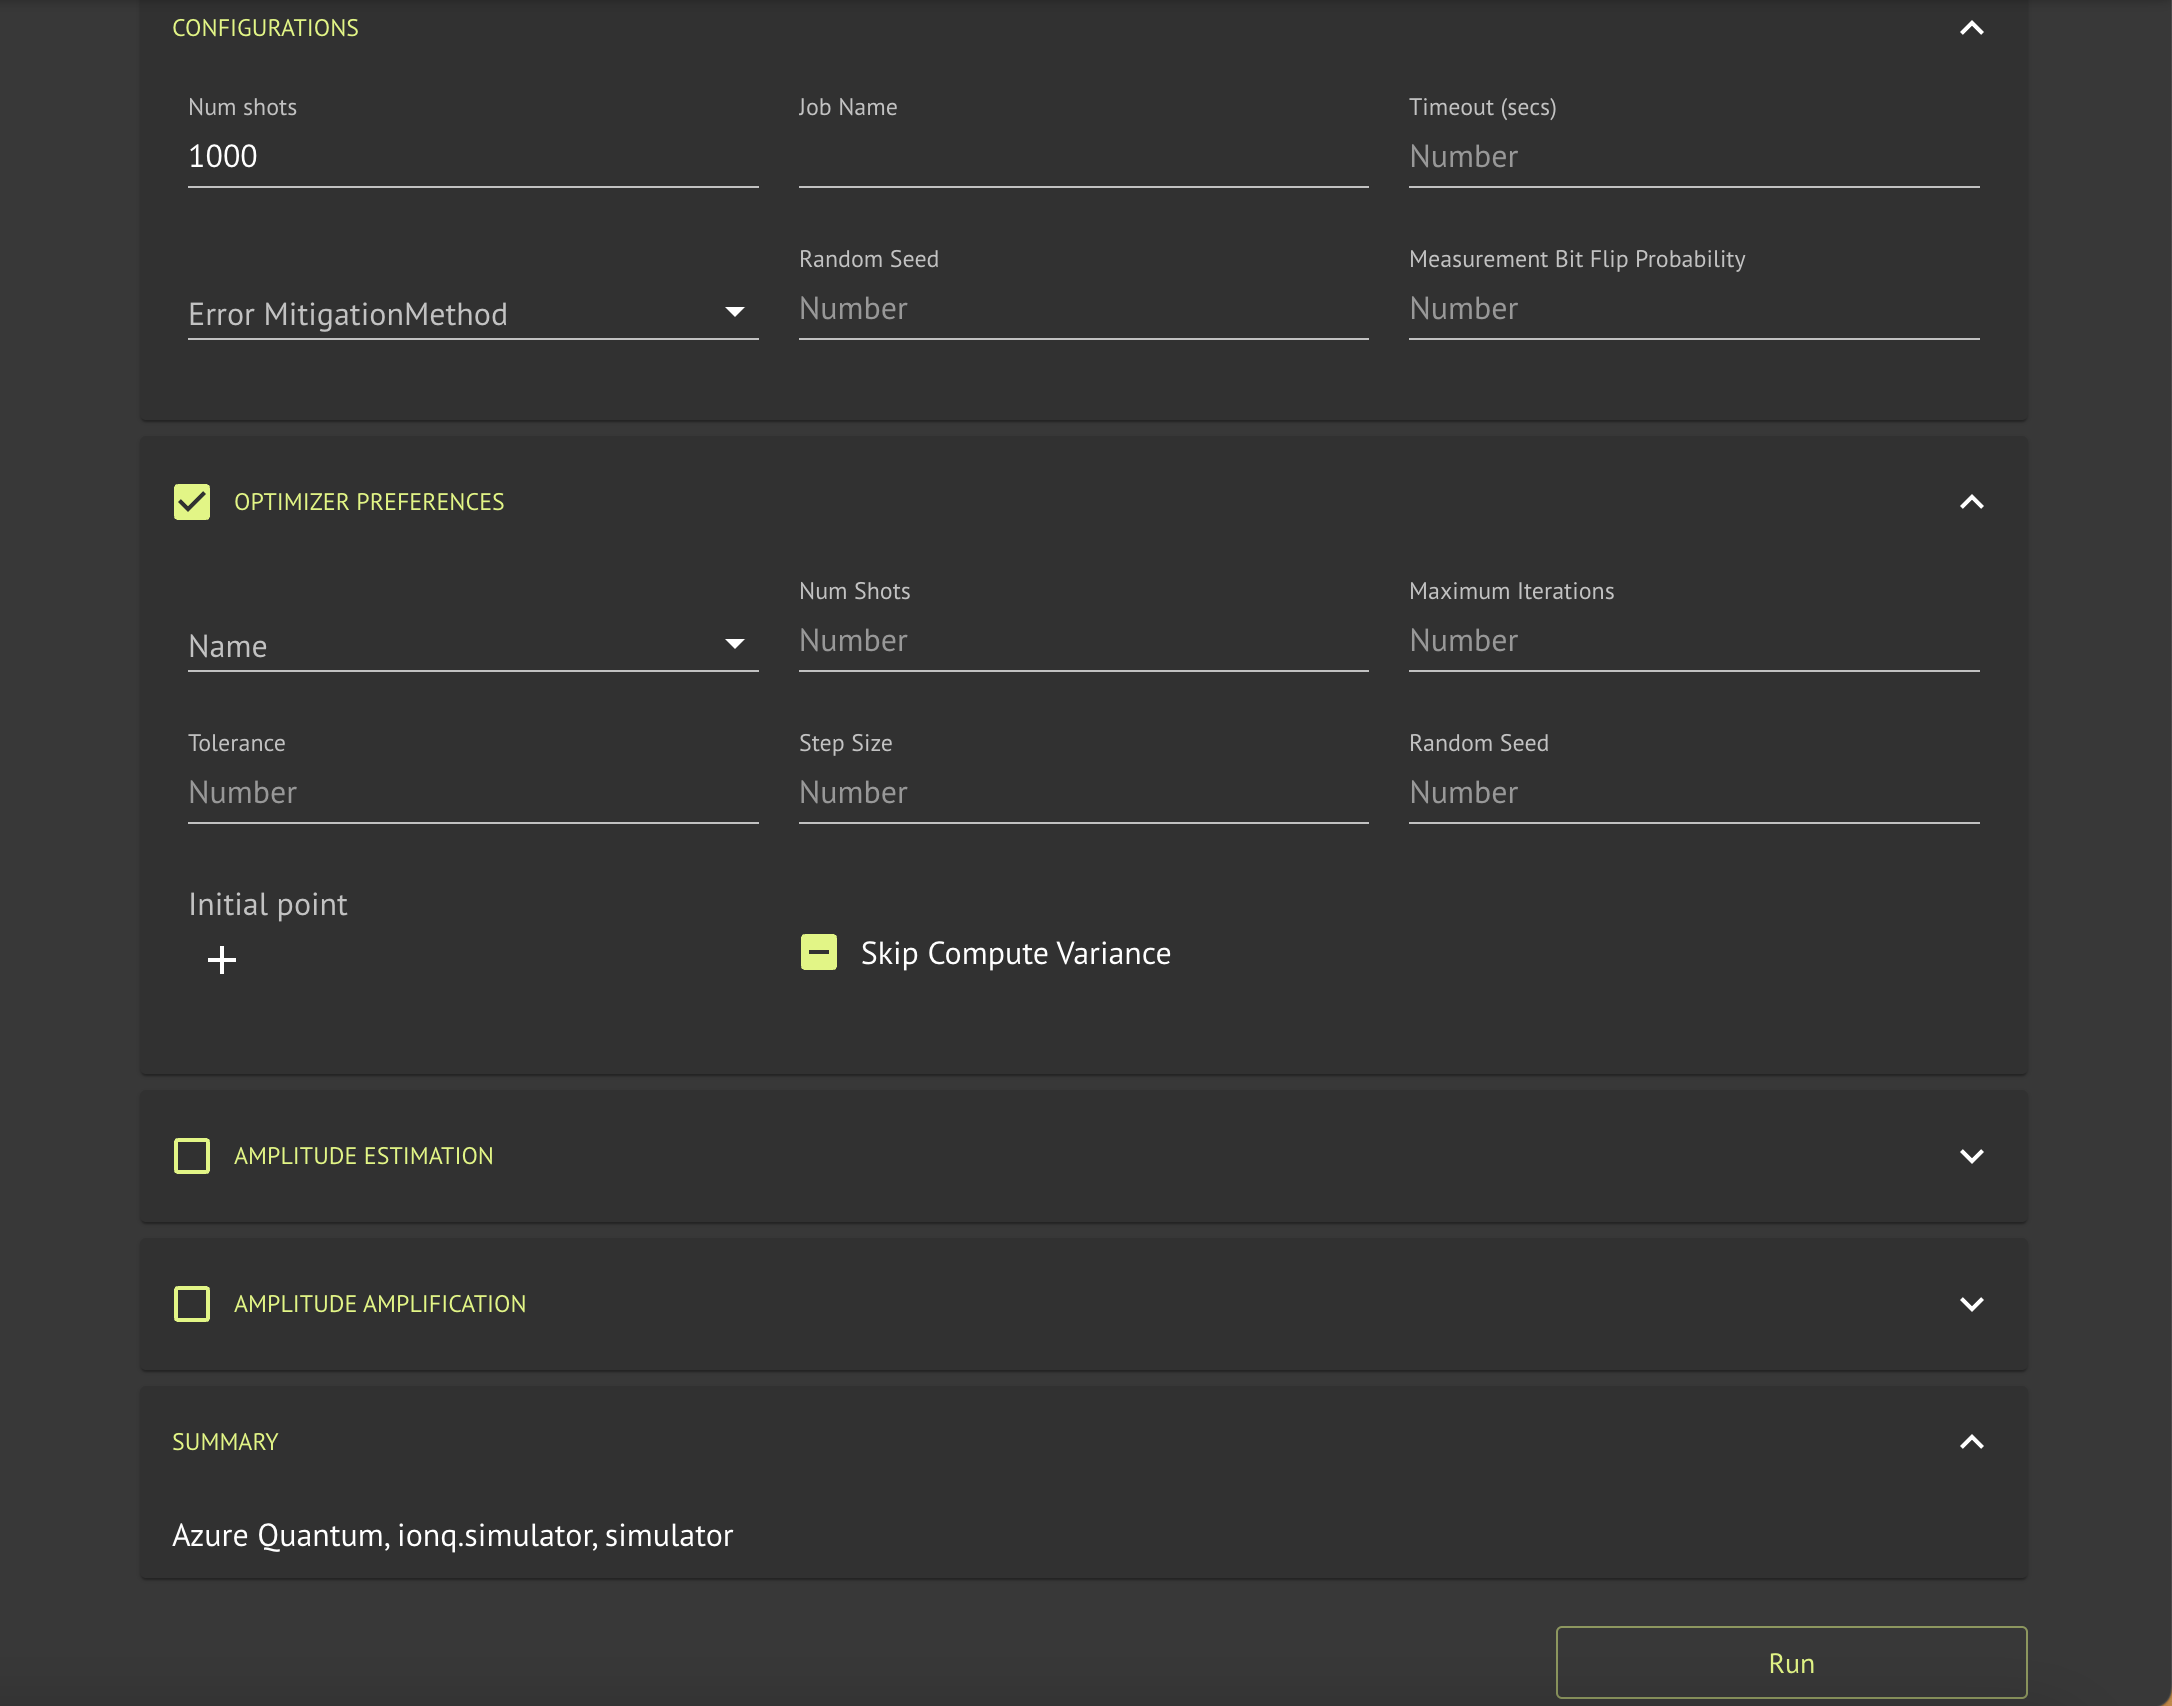2172x1706 pixels.
Task: Click the 'Skip Compute Variance' label
Action: (1015, 953)
